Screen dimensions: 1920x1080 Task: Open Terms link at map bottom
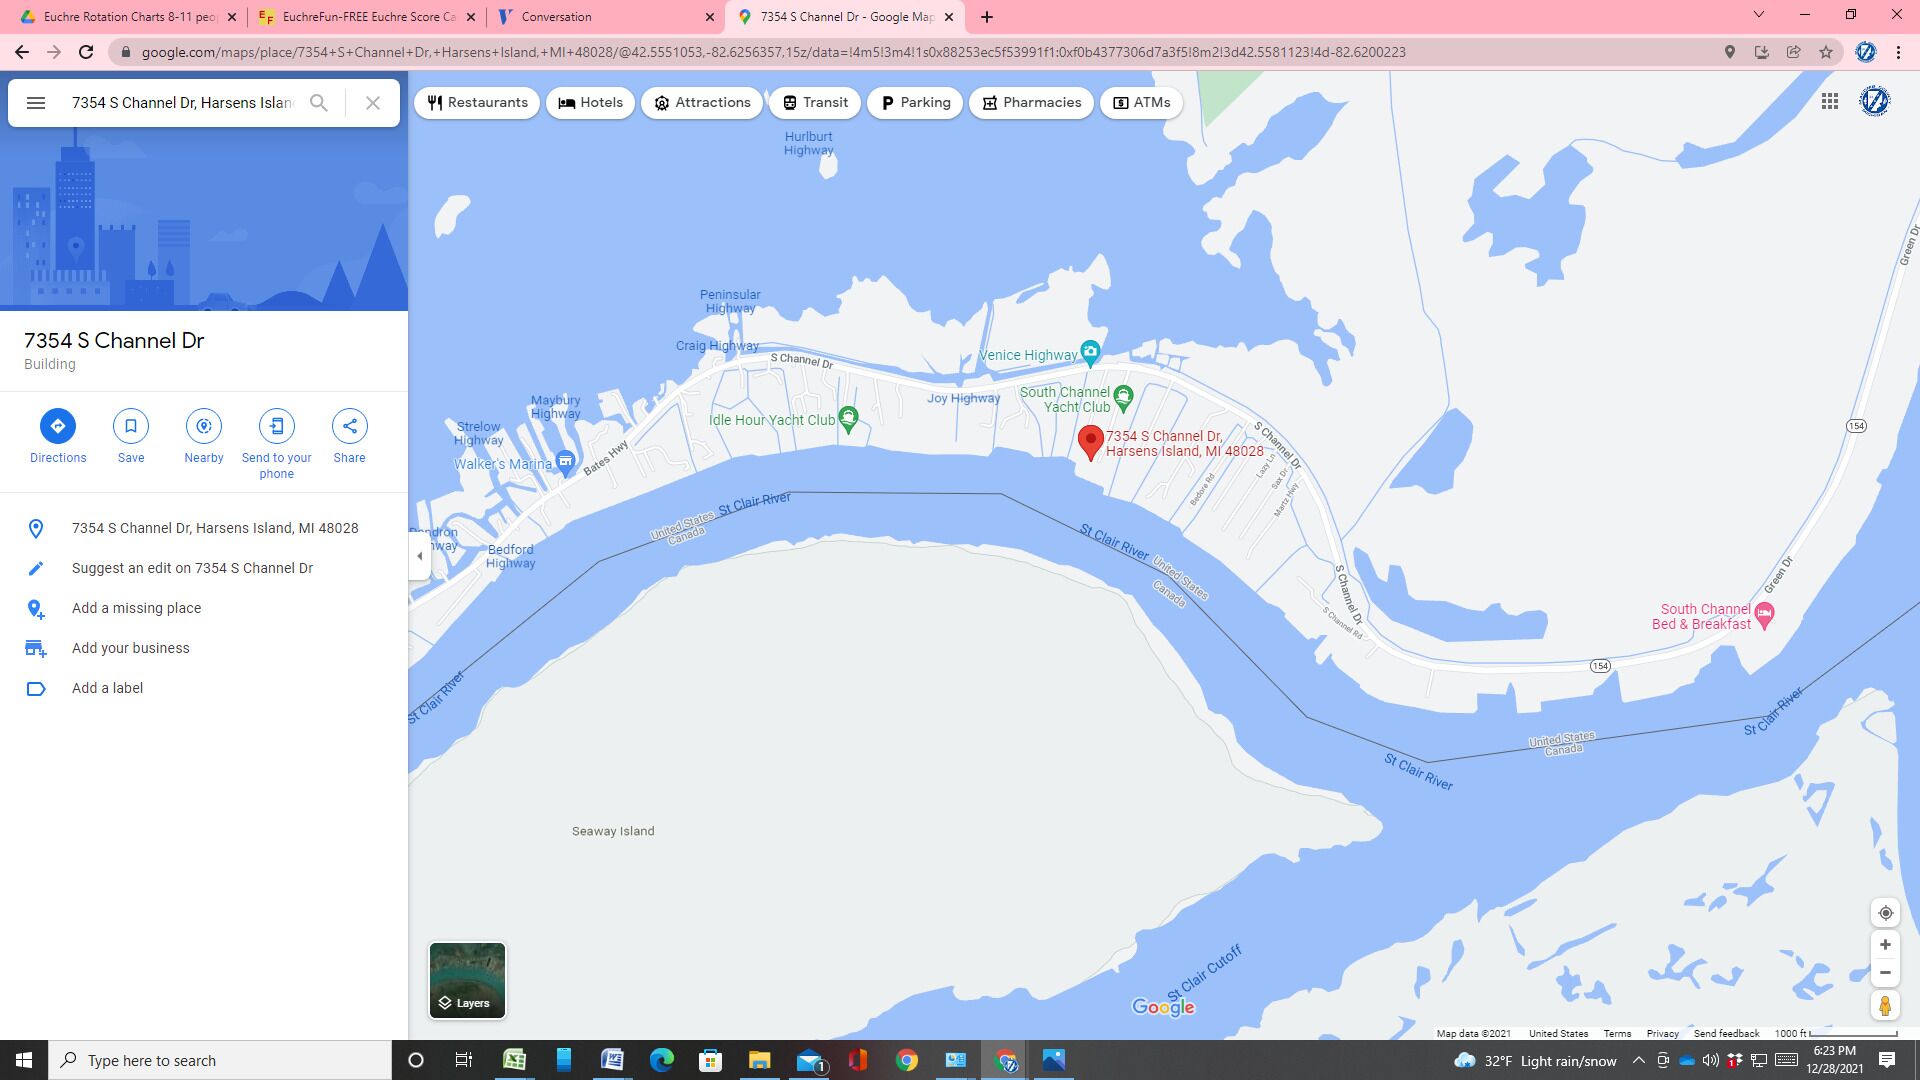pyautogui.click(x=1617, y=1033)
